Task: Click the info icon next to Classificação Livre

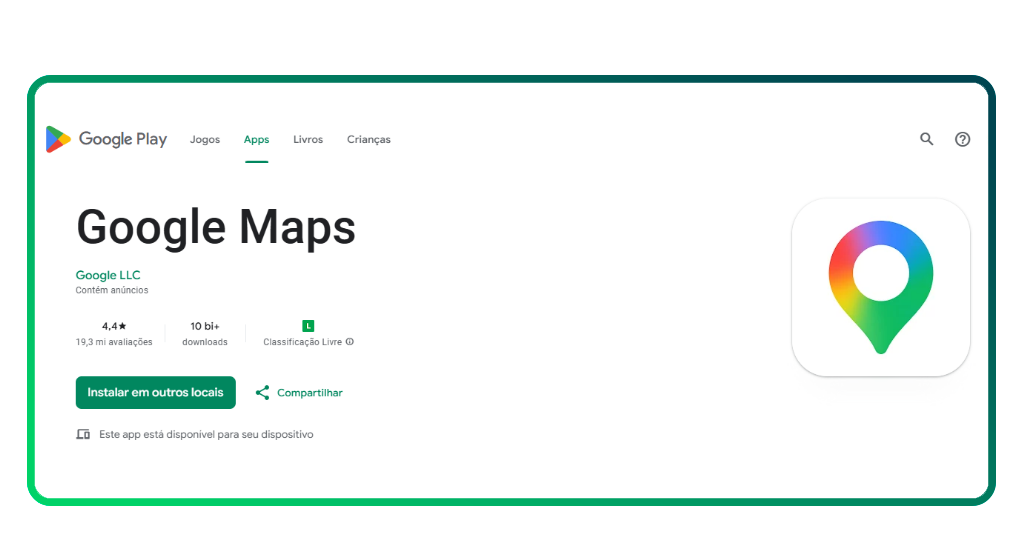Action: coord(350,342)
